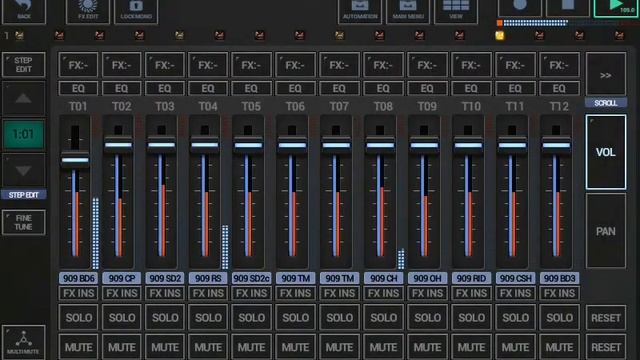Select the 909 RID sample label
This screenshot has width=640, height=360.
pos(471,278)
